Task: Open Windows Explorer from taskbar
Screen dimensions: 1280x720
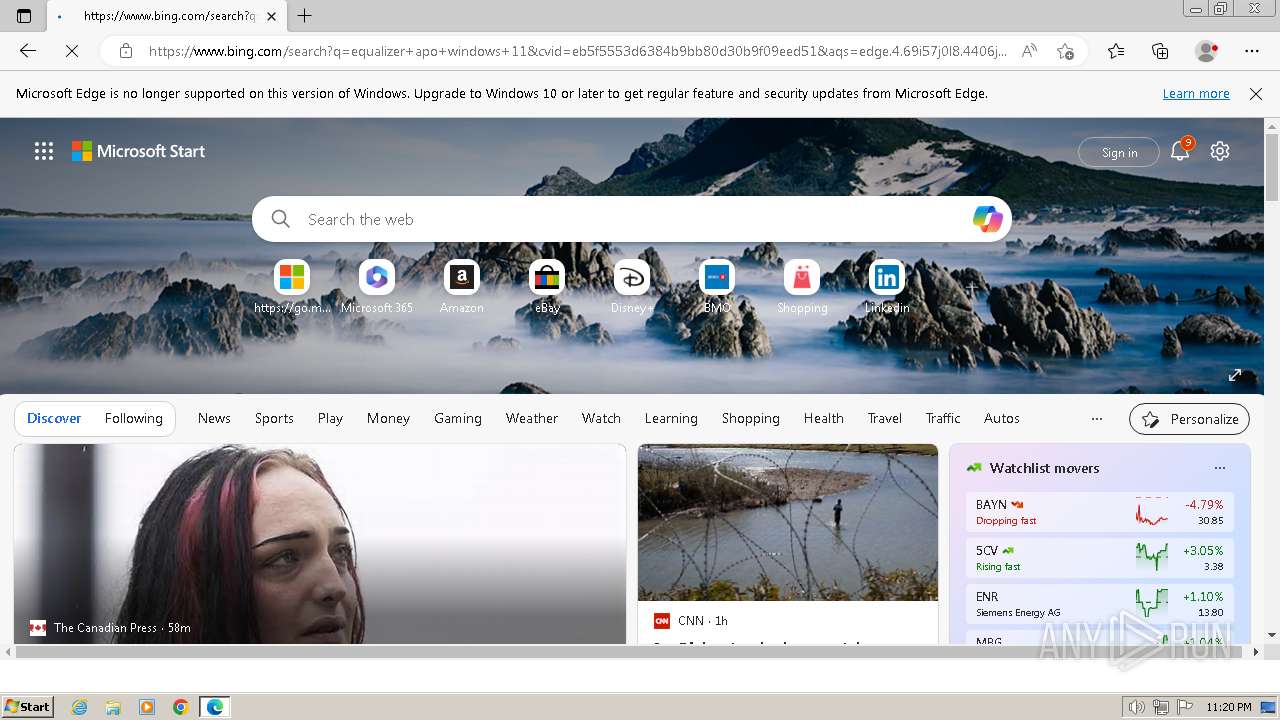Action: [113, 707]
